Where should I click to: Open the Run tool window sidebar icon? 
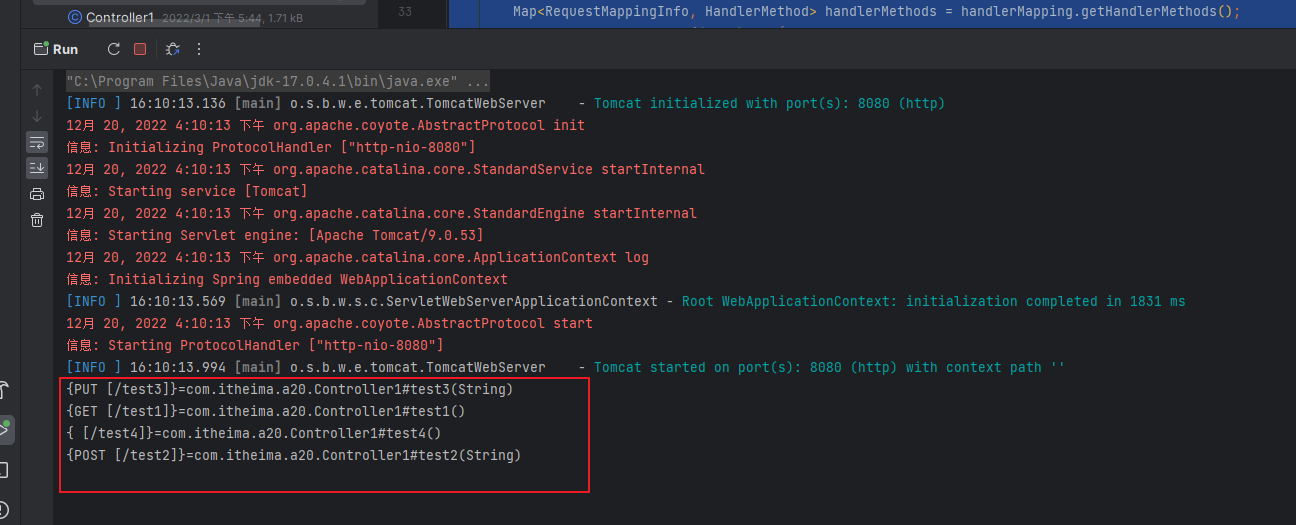(x=5, y=430)
